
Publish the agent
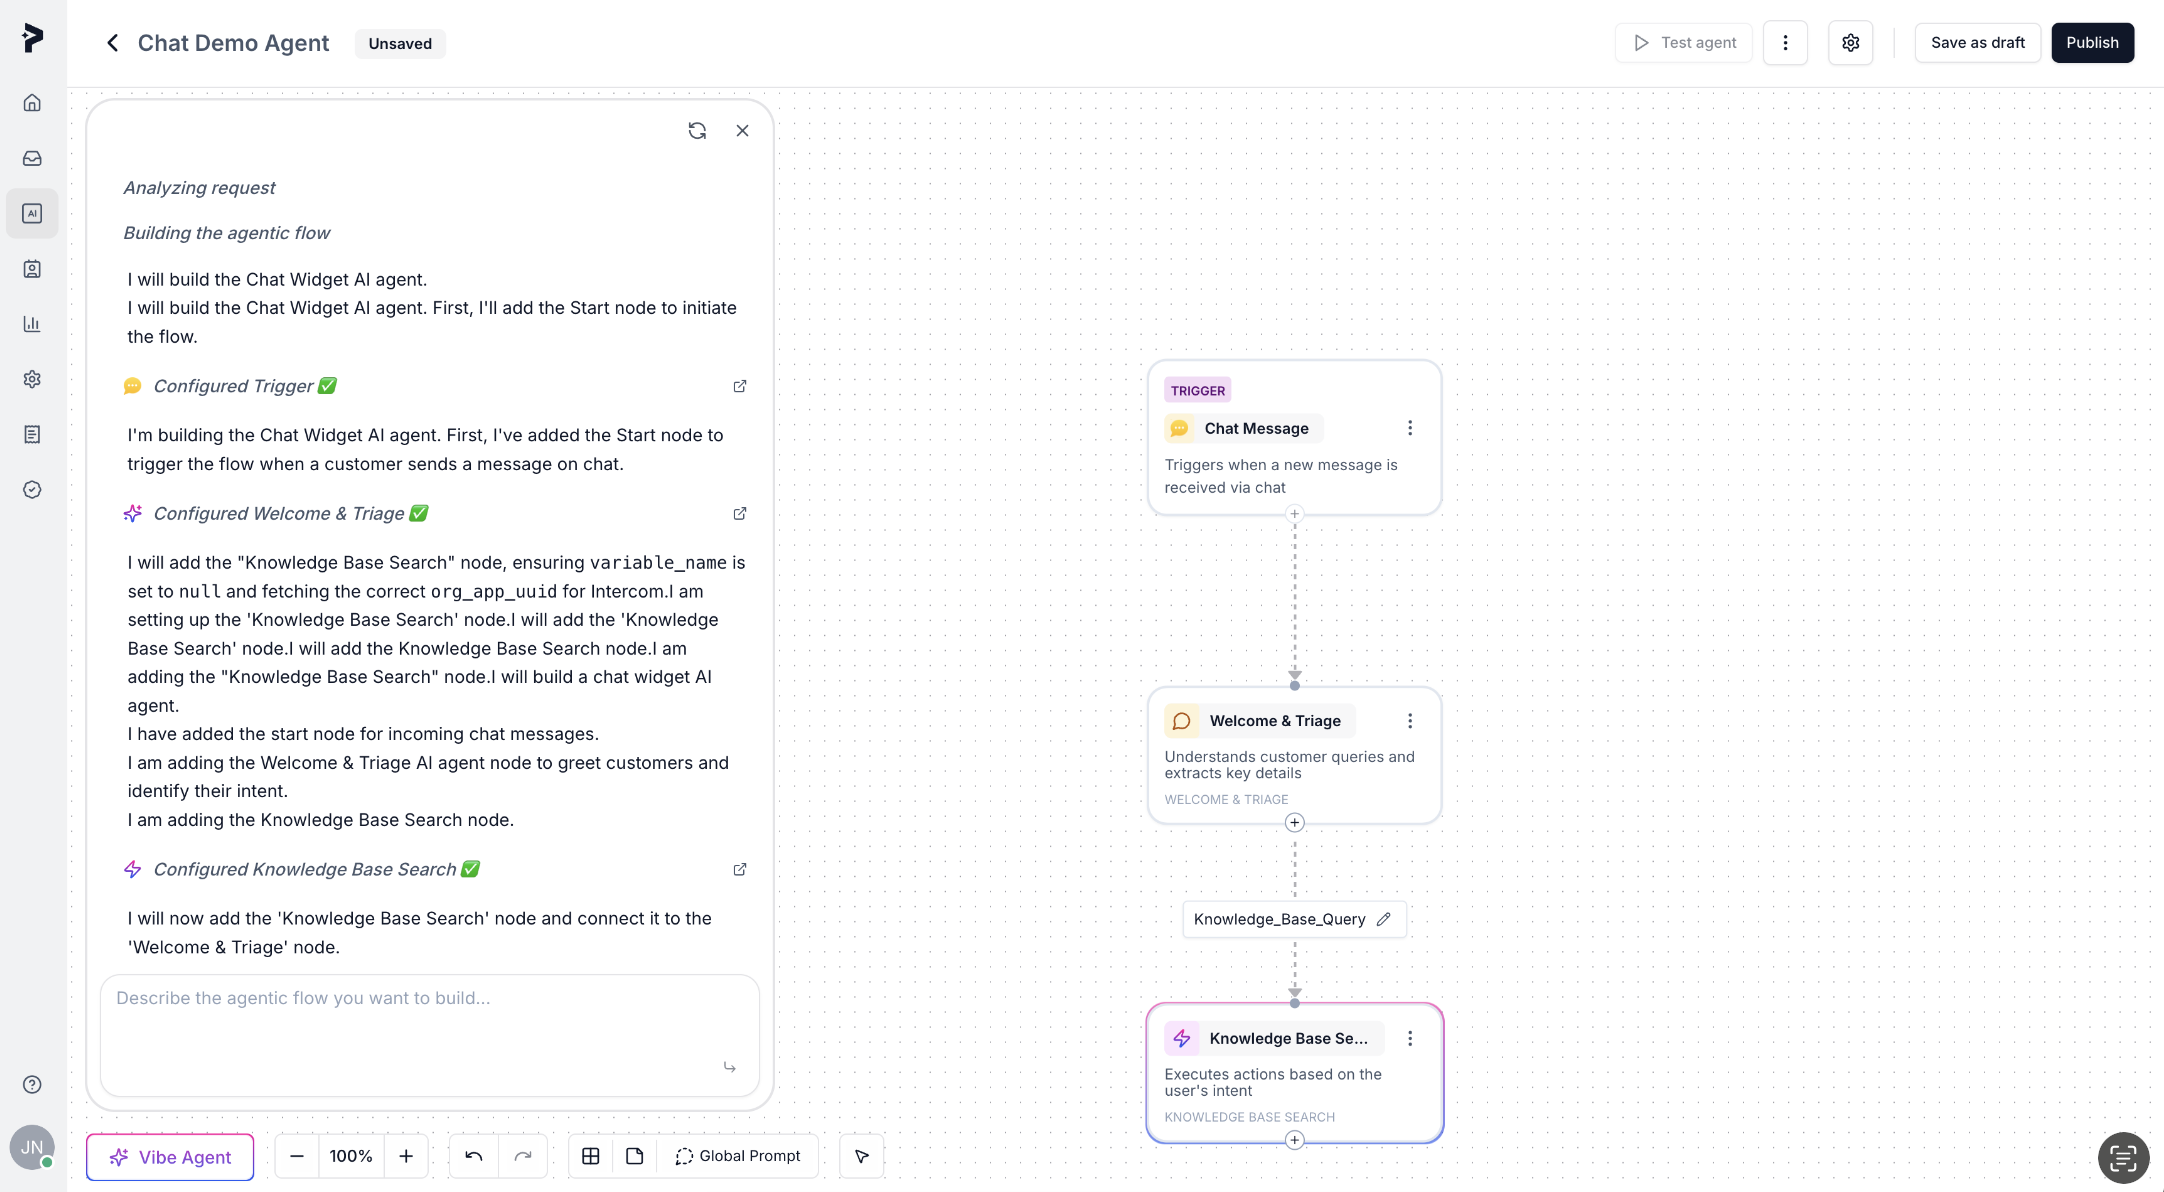tap(2092, 43)
